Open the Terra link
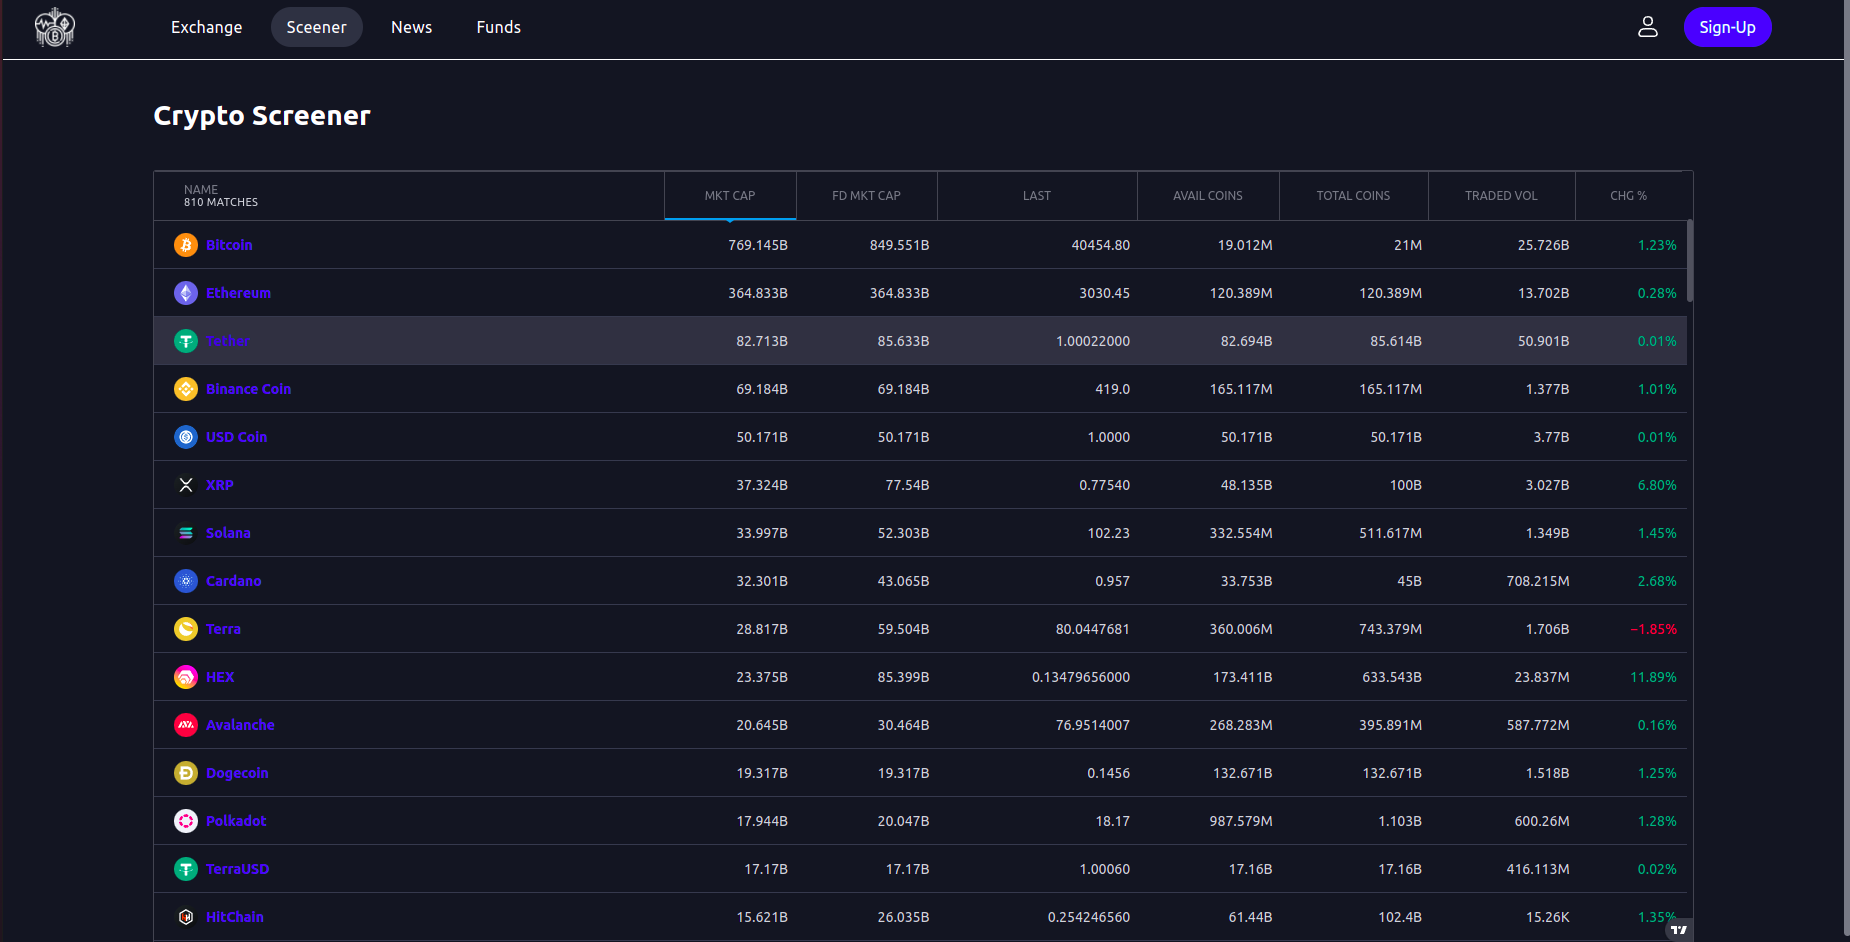The image size is (1850, 942). pos(223,629)
